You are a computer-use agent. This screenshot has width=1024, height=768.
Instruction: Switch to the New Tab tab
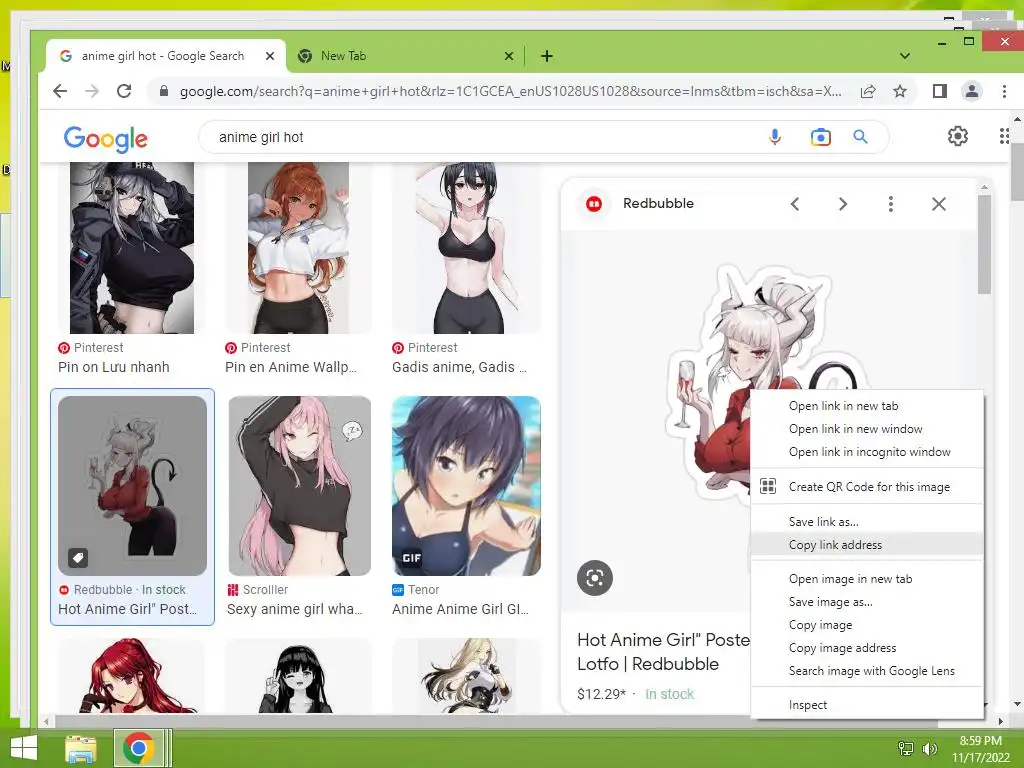pyautogui.click(x=405, y=56)
